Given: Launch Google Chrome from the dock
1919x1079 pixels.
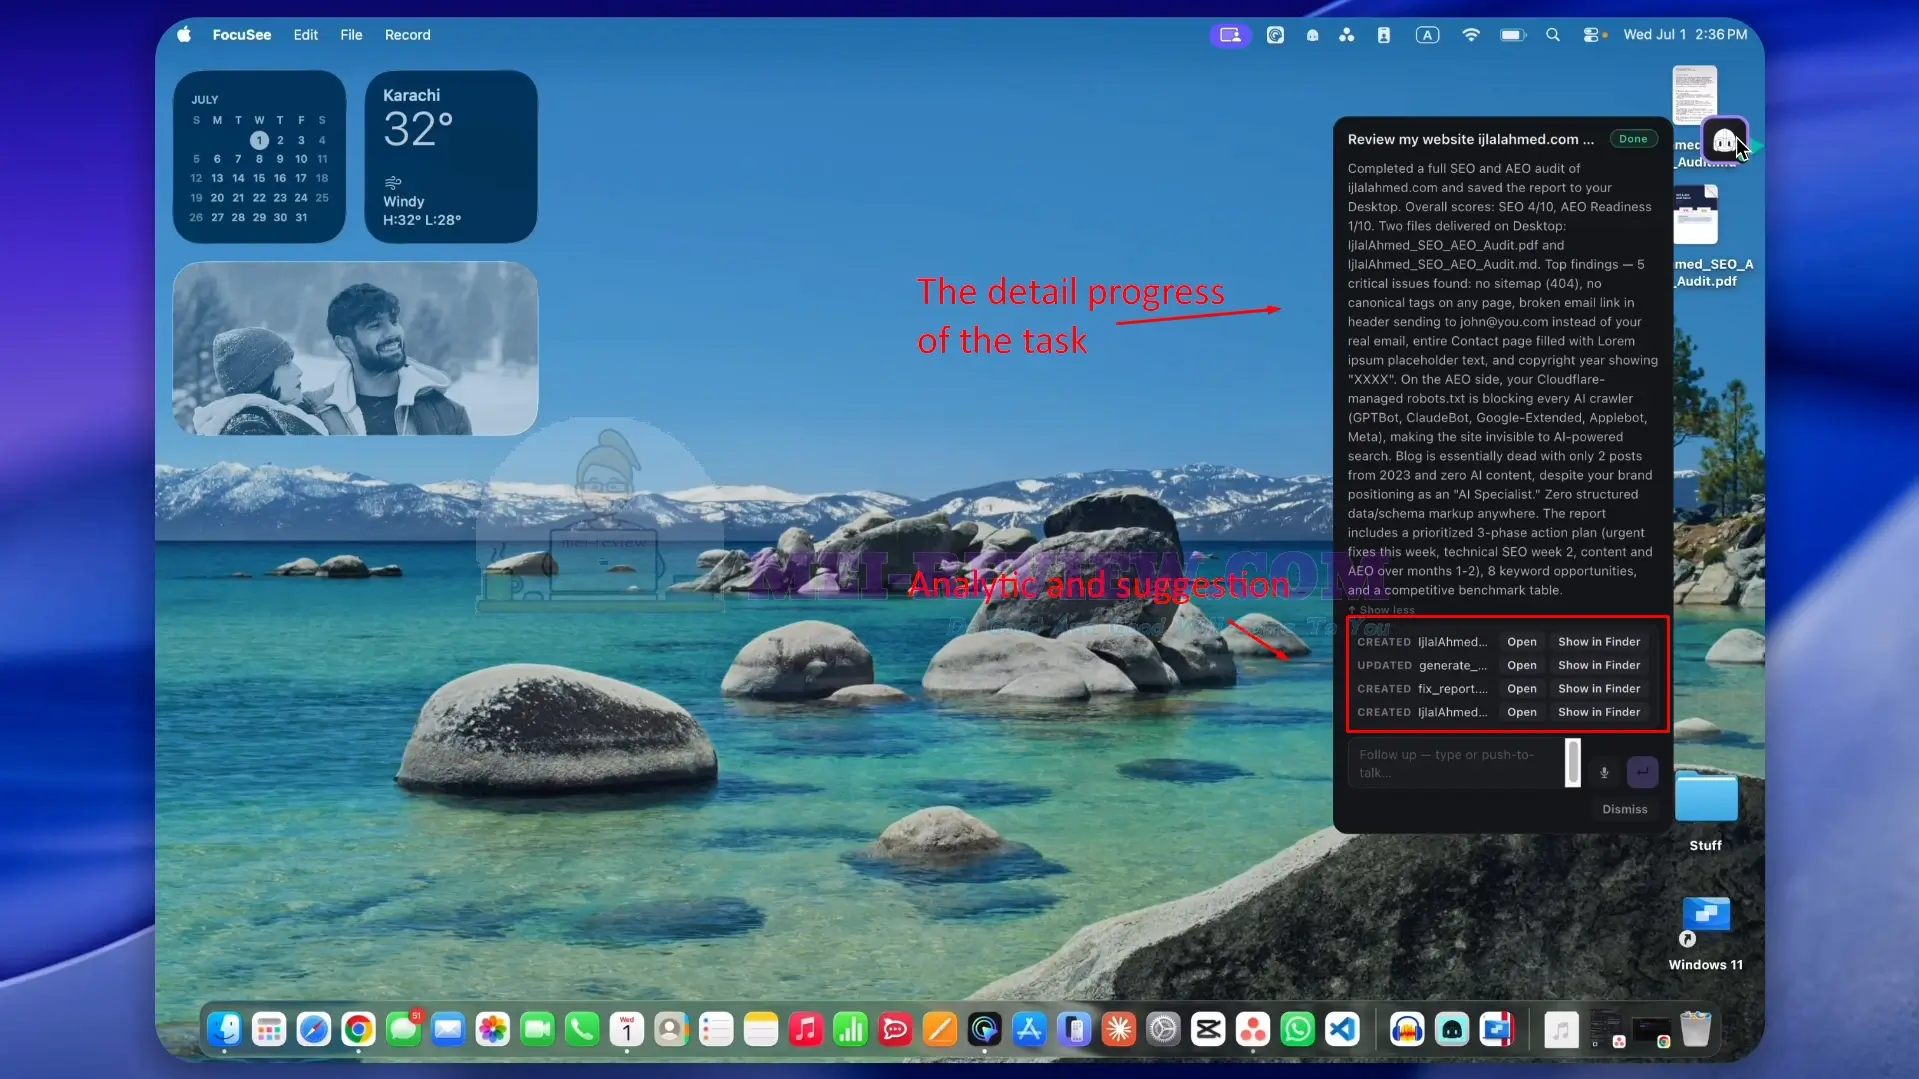Looking at the screenshot, I should pos(358,1029).
